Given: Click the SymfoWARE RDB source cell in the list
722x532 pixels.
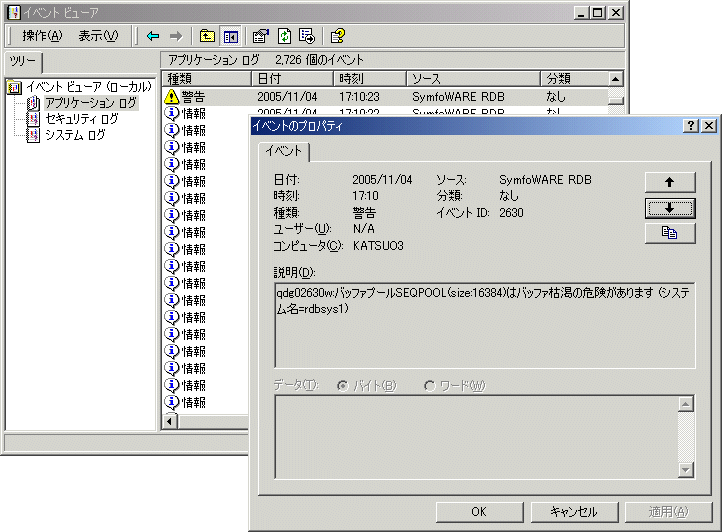Looking at the screenshot, I should pyautogui.click(x=458, y=97).
